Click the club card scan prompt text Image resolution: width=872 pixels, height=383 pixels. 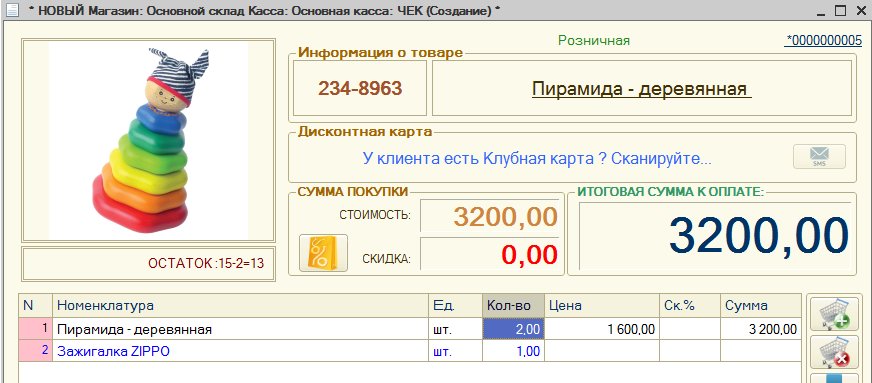pyautogui.click(x=537, y=158)
